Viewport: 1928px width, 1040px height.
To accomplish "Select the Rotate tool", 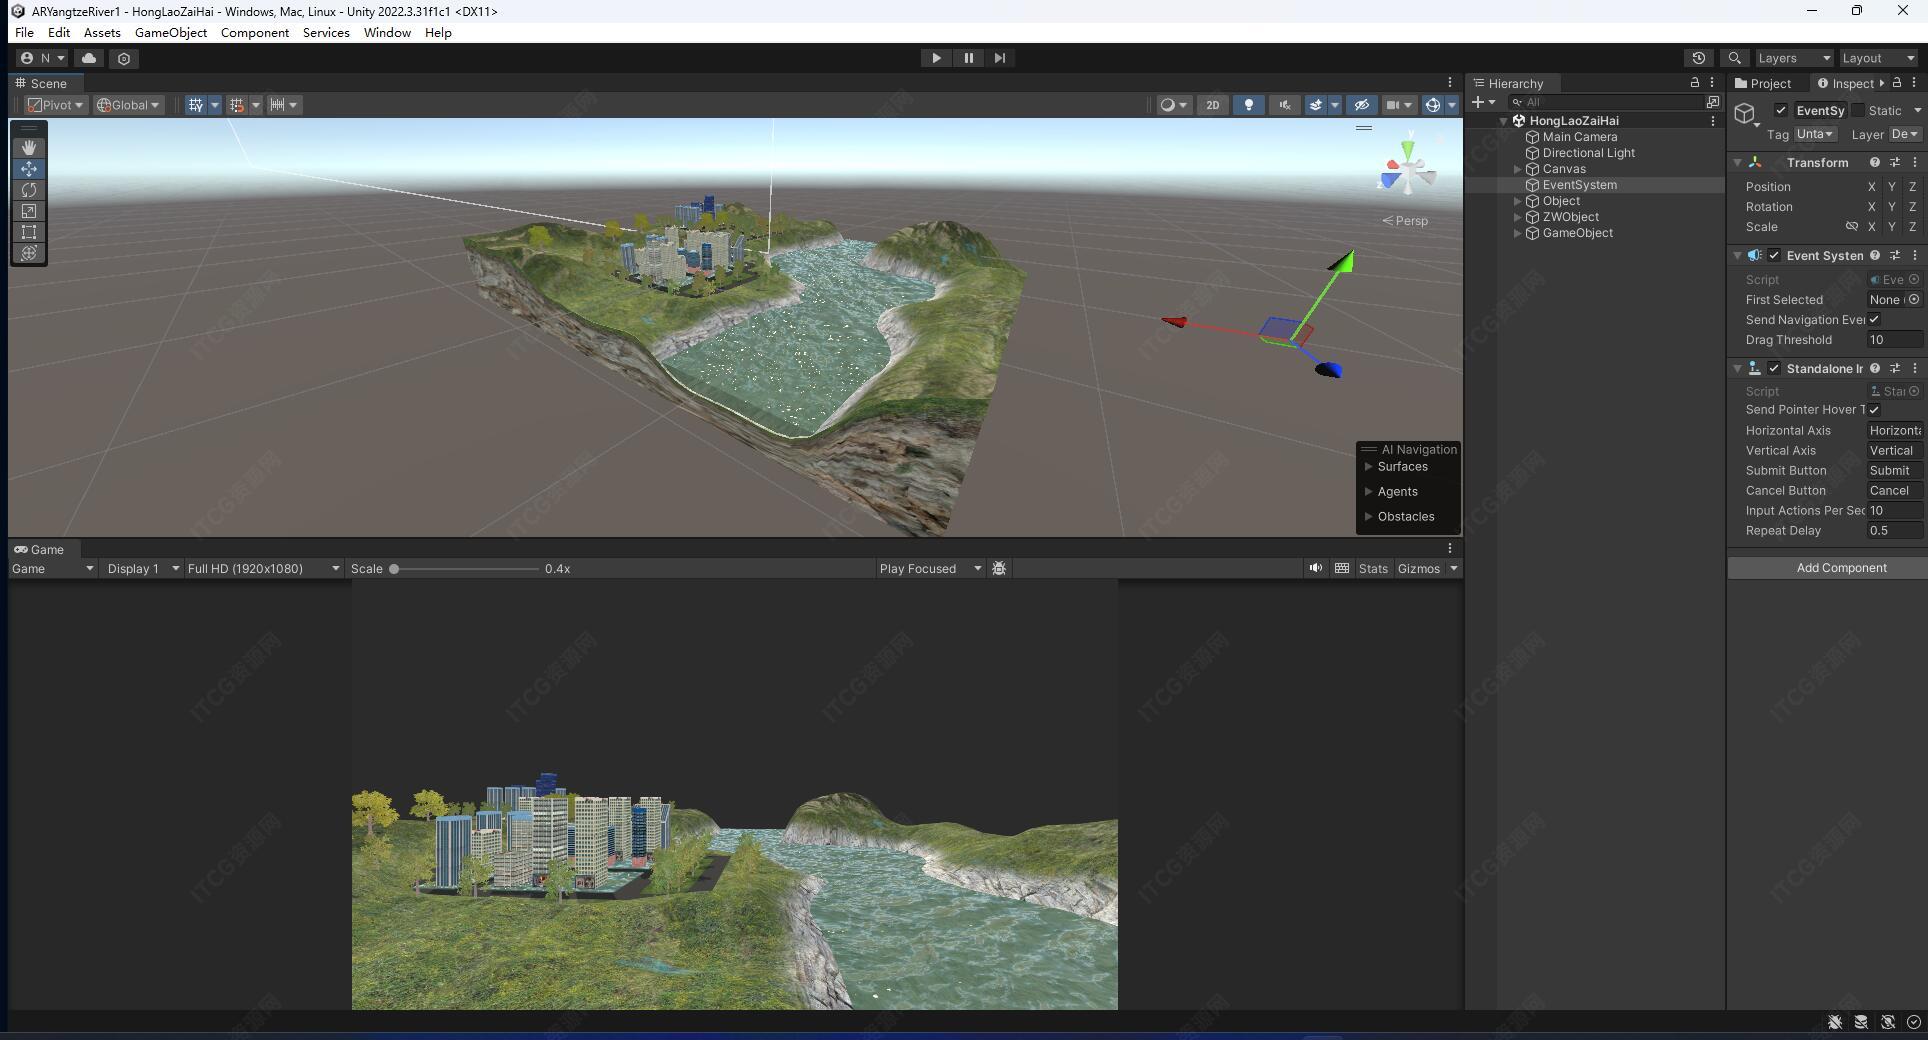I will (x=29, y=190).
